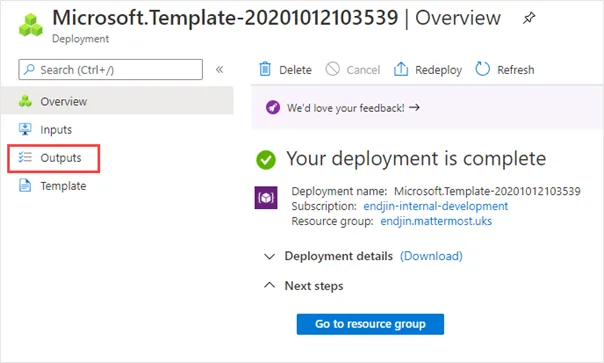Focus the Search (Ctrl+/) input field
This screenshot has height=363, width=604.
(111, 69)
